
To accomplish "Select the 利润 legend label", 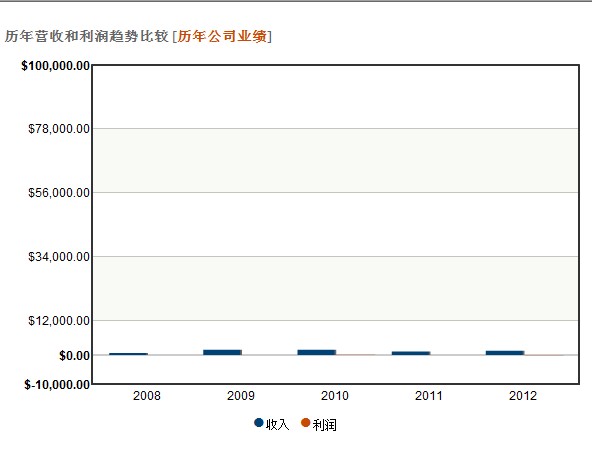I will click(324, 425).
